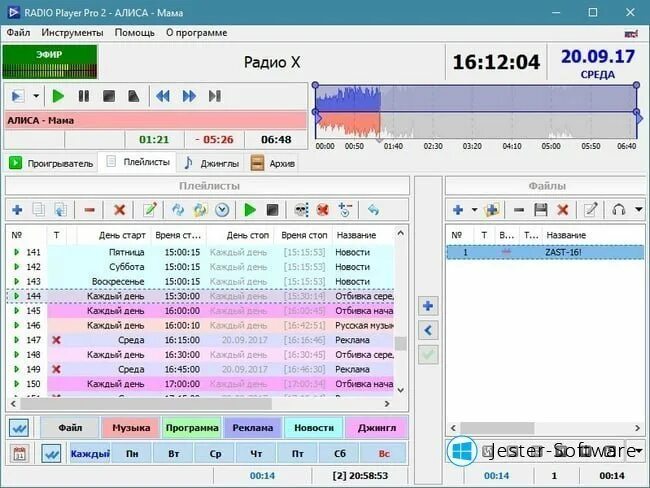
Task: Seek in the track waveform display
Action: click(x=475, y=112)
